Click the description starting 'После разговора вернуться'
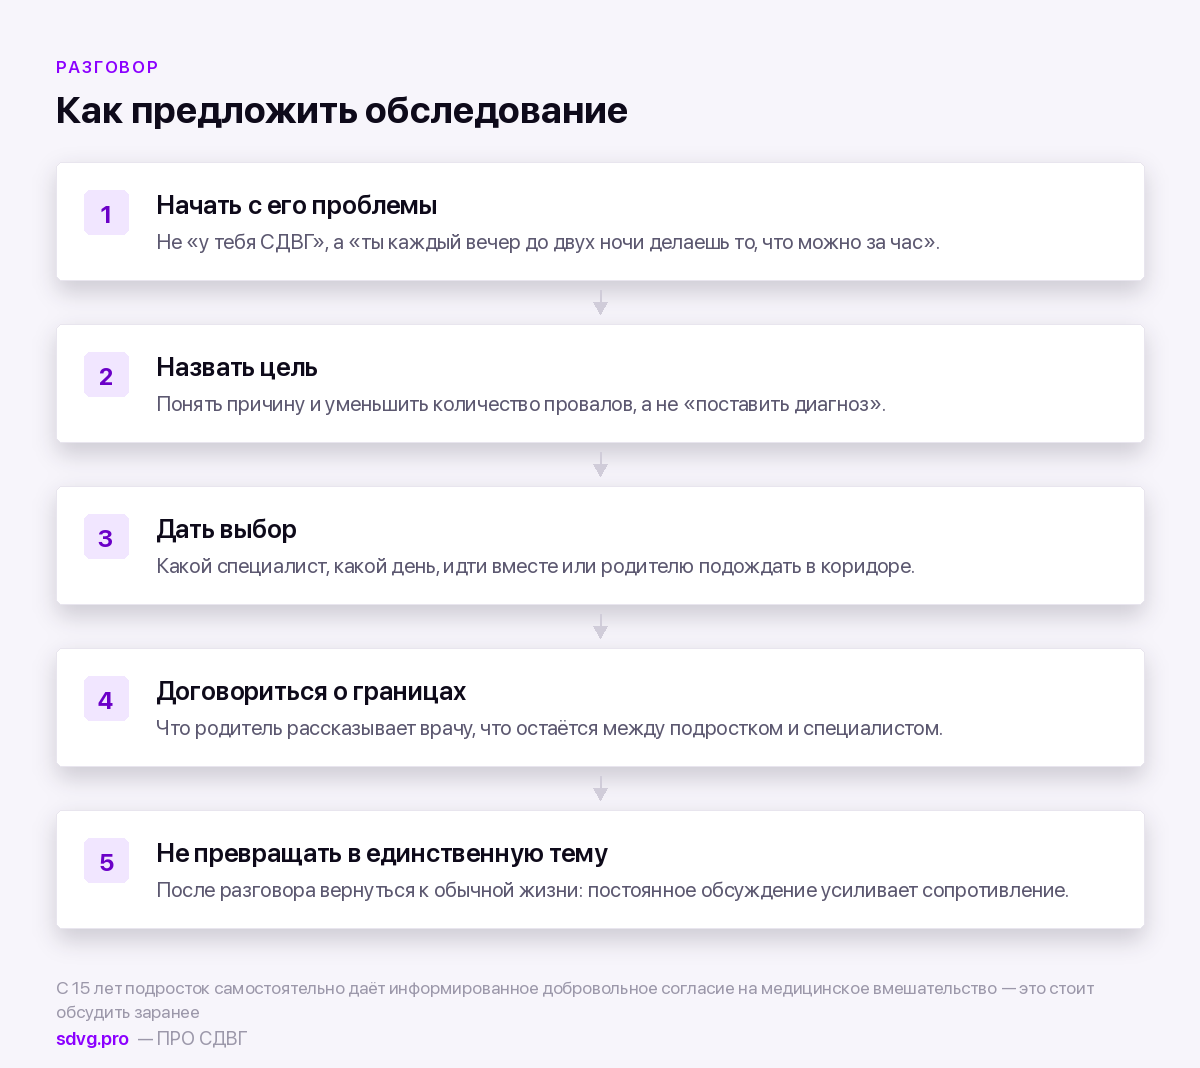This screenshot has width=1200, height=1068. coord(613,890)
